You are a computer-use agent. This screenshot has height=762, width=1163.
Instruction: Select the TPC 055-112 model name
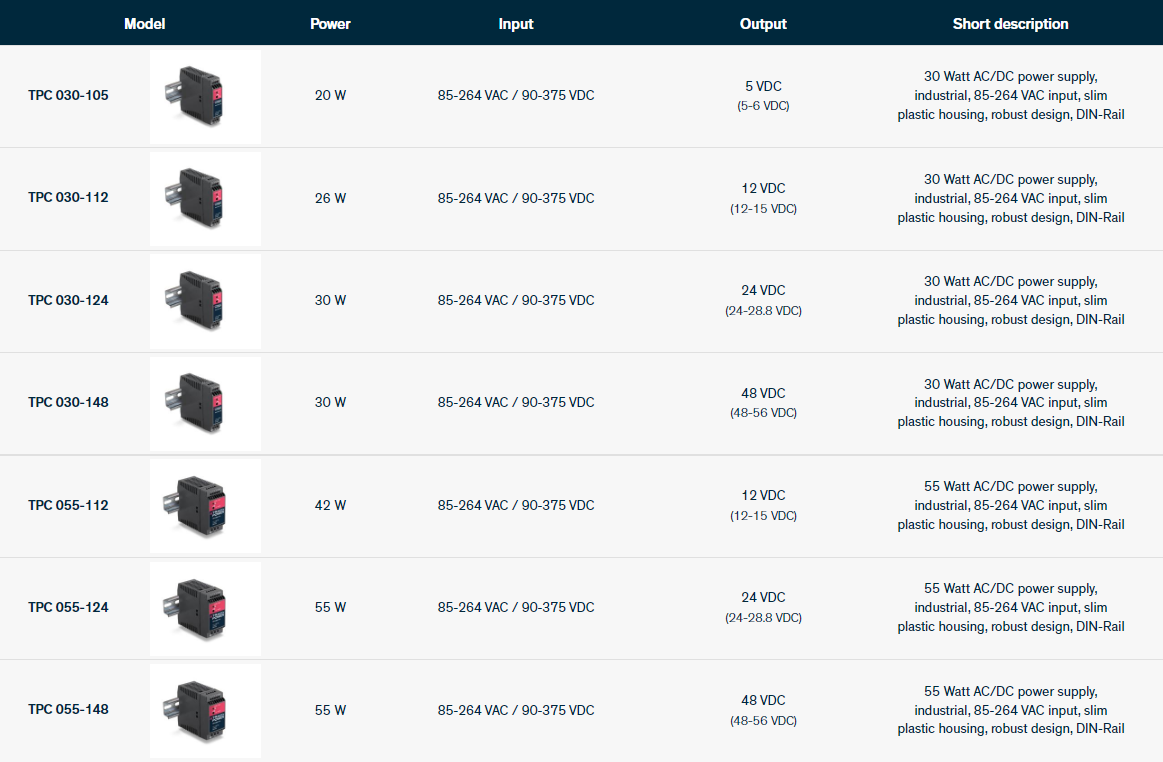coord(68,505)
